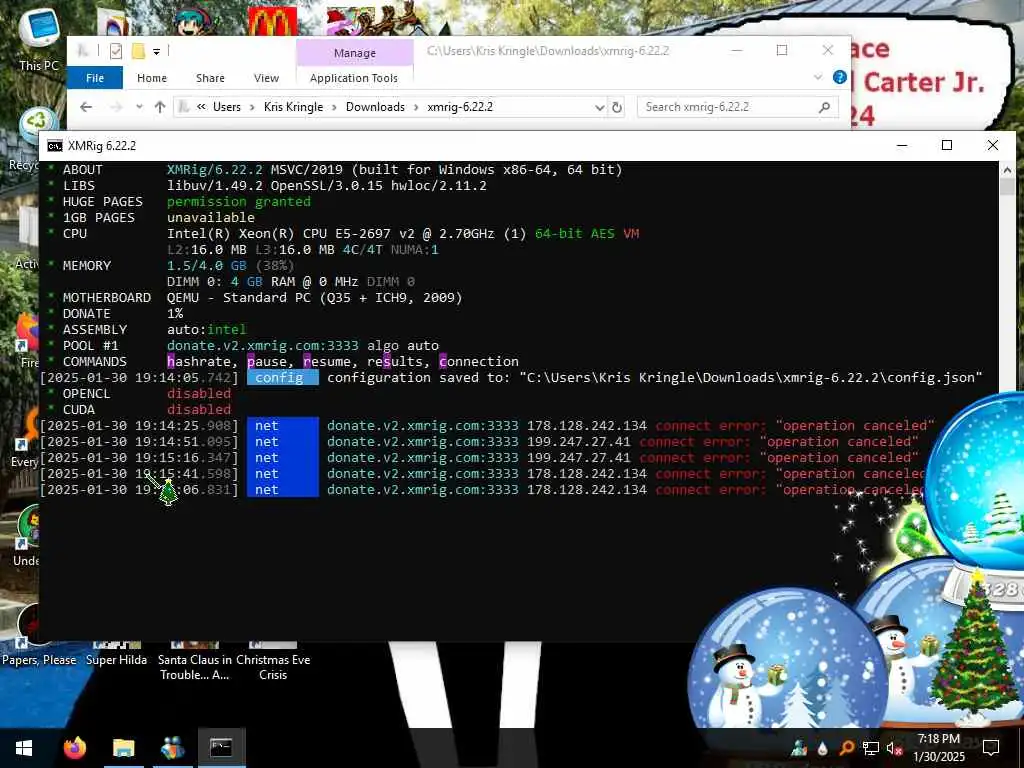Open the recent locations dropdown arrow

click(139, 107)
